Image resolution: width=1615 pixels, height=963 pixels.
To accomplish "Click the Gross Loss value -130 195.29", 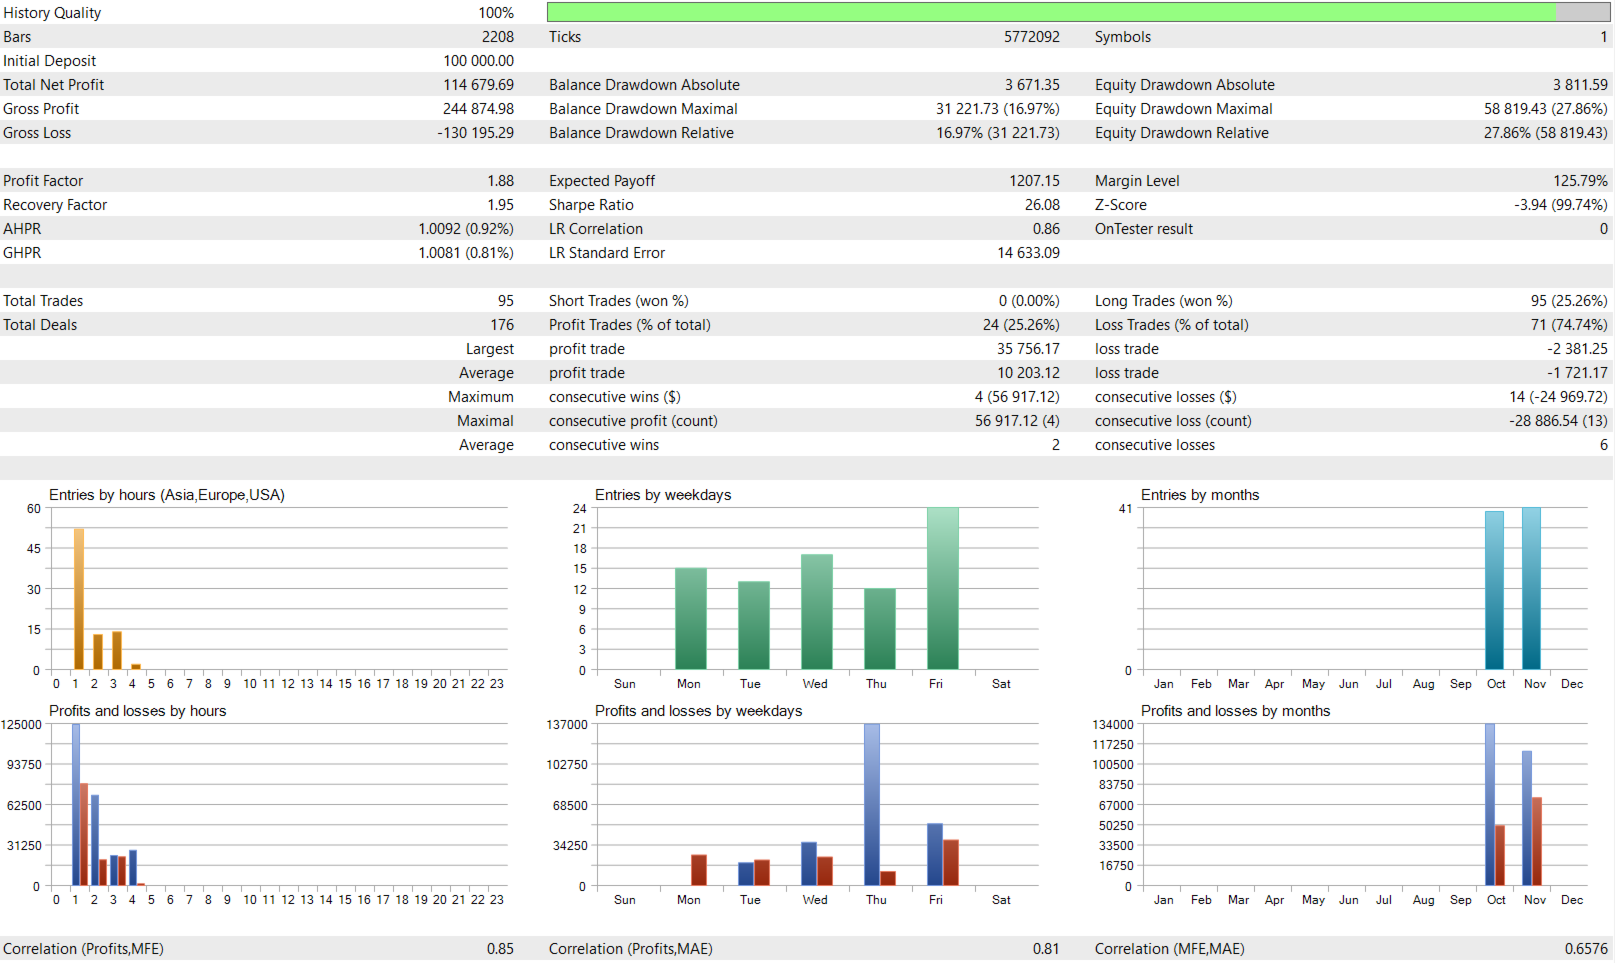I will click(475, 133).
